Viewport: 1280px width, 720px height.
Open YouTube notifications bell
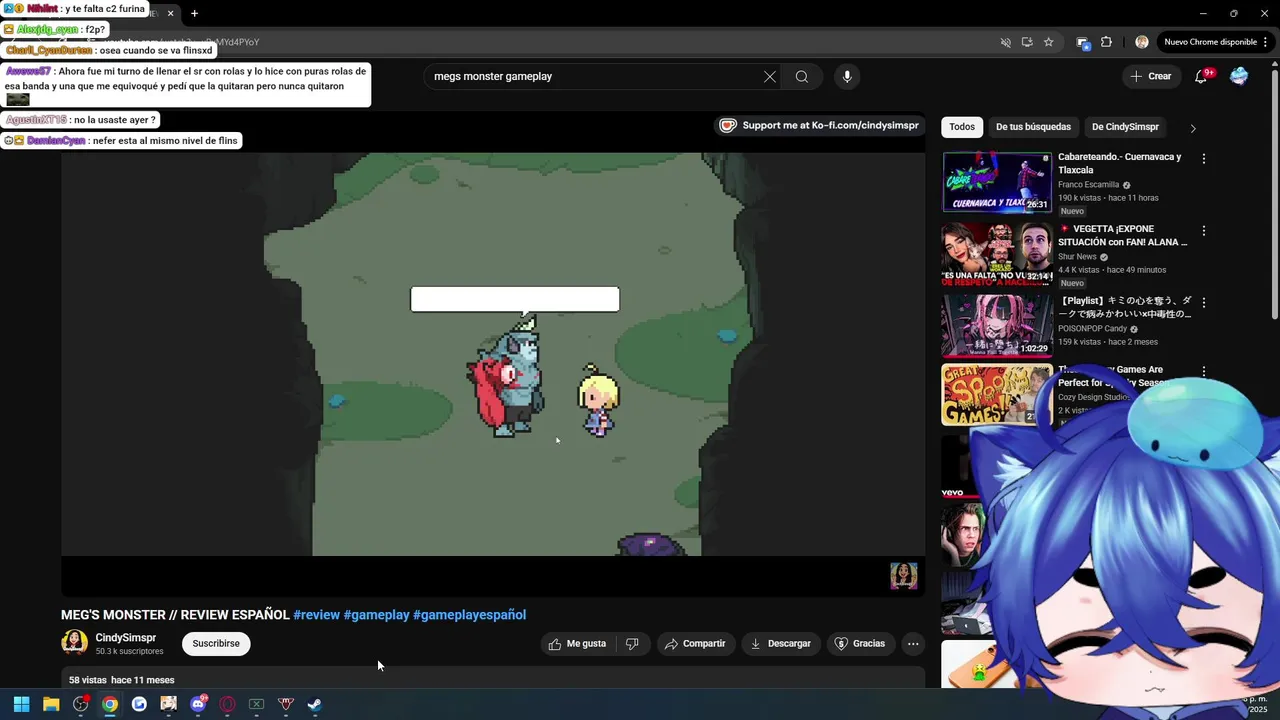click(1202, 77)
